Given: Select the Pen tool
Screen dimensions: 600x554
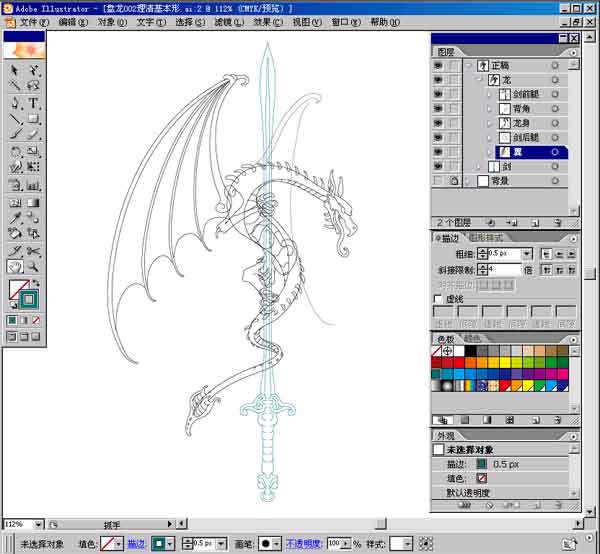Looking at the screenshot, I should coord(15,103).
